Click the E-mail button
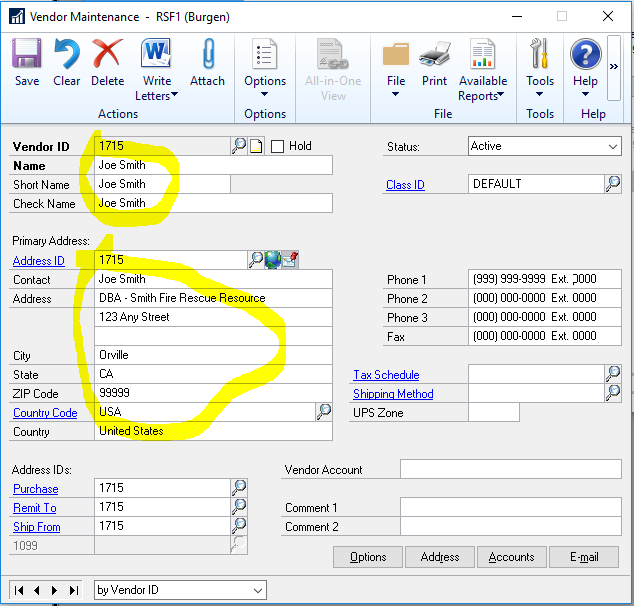 (583, 557)
